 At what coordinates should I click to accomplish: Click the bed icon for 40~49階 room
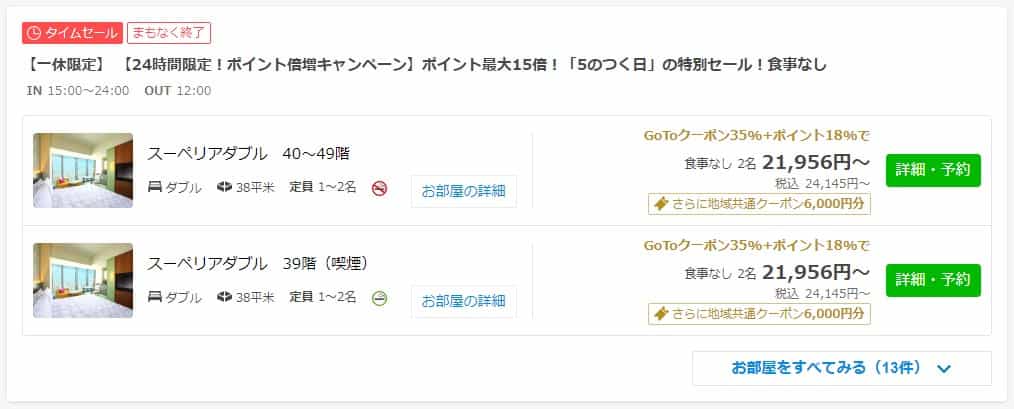[155, 188]
